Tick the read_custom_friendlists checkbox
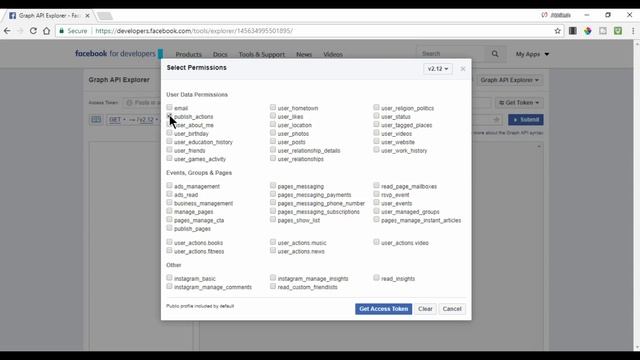 click(273, 286)
